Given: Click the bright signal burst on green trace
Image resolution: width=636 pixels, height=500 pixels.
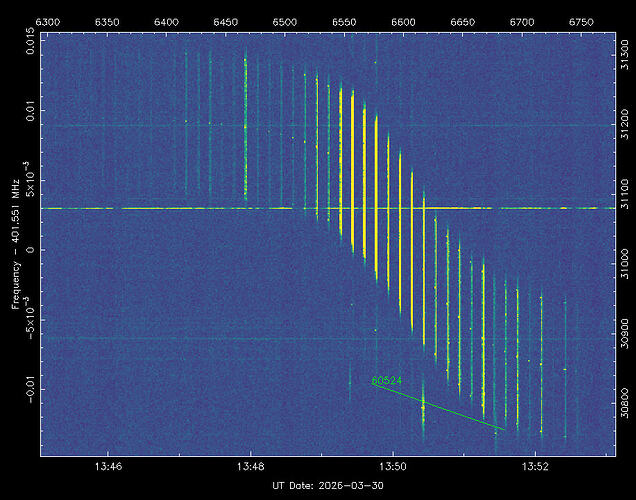Looking at the screenshot, I should coord(423,404).
